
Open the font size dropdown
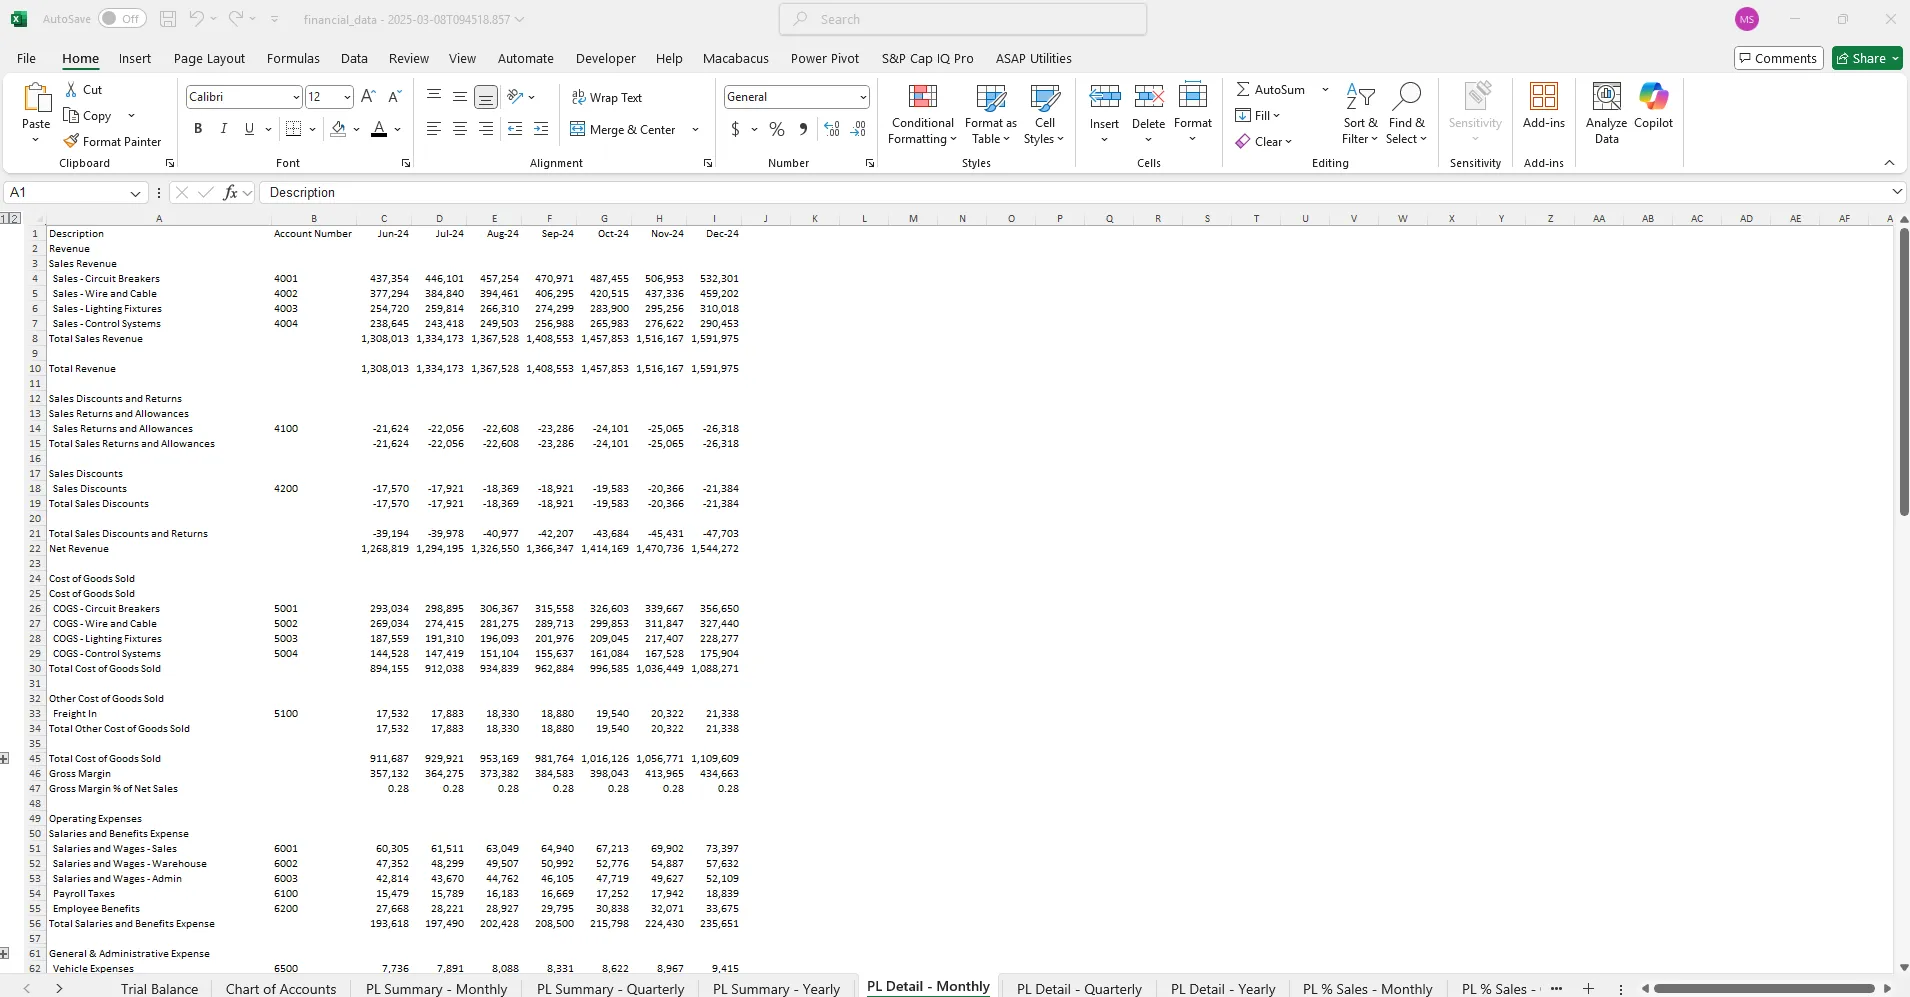pos(347,97)
